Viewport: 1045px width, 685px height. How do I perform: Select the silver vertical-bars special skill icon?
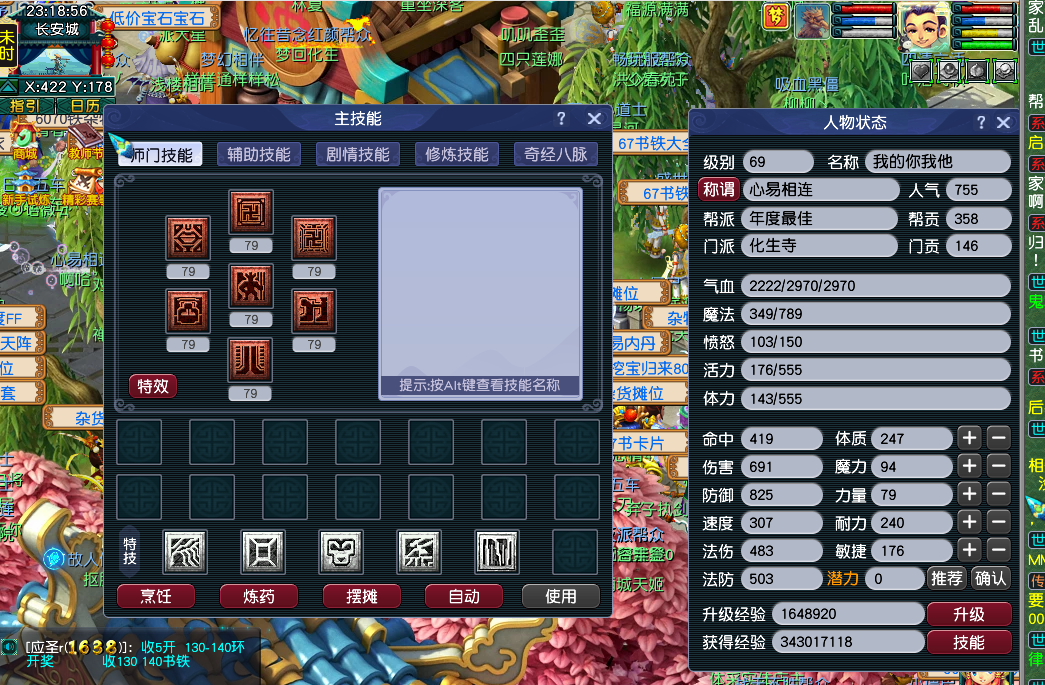(x=497, y=552)
